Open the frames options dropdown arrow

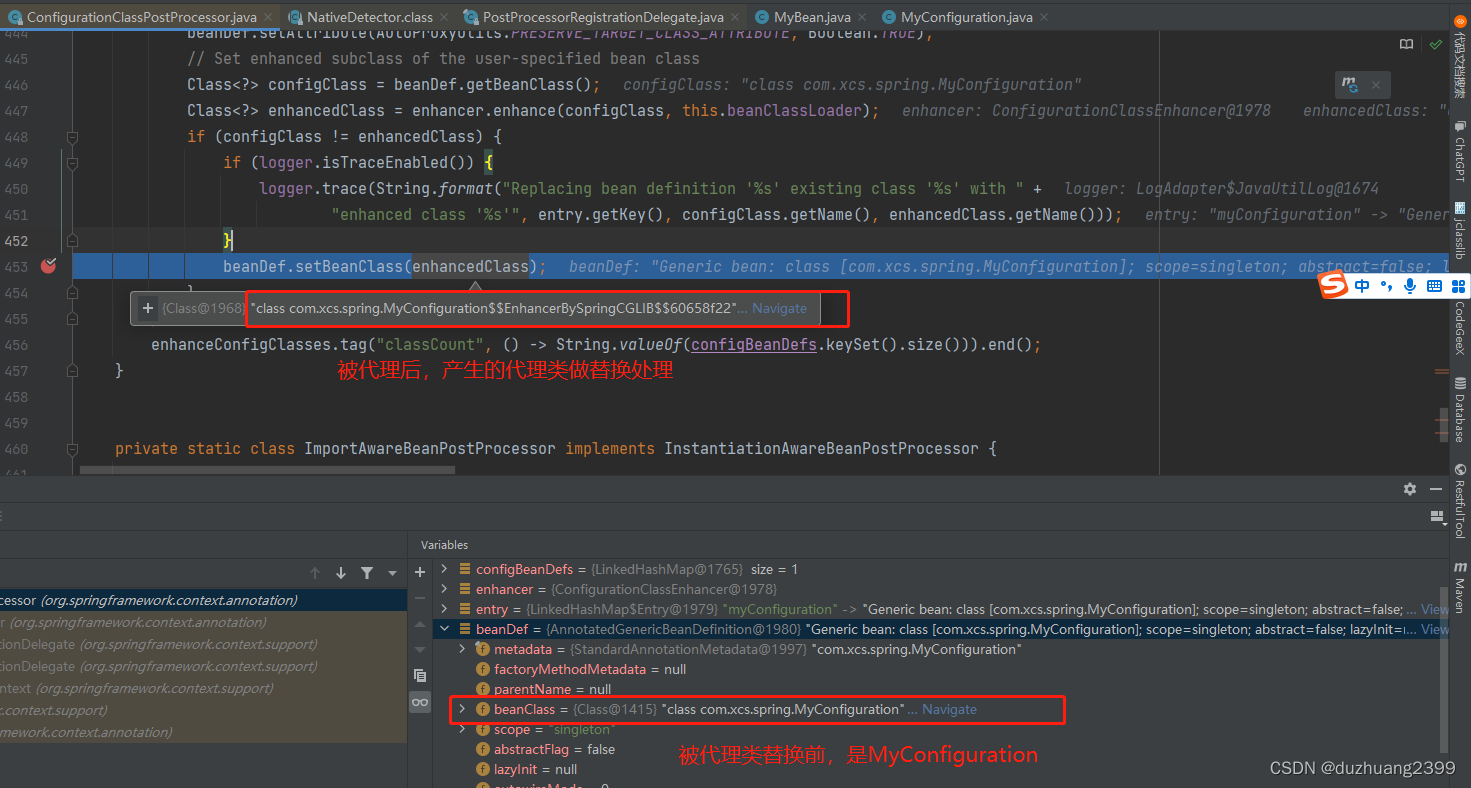(x=392, y=573)
